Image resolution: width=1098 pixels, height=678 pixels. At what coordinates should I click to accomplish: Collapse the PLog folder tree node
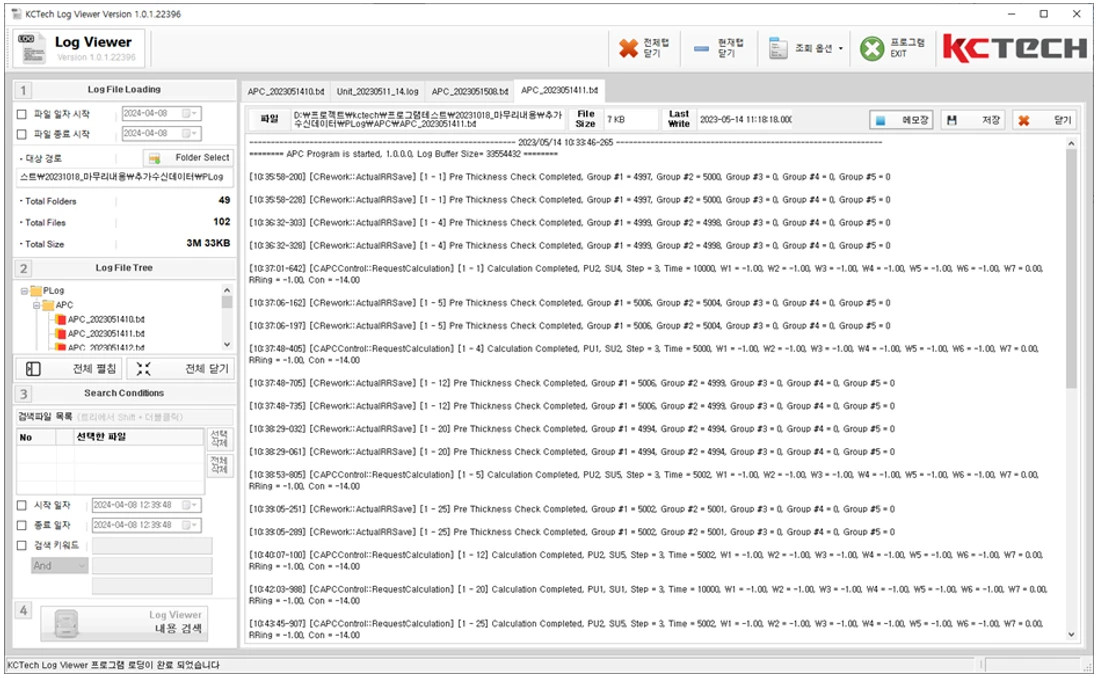[x=25, y=291]
